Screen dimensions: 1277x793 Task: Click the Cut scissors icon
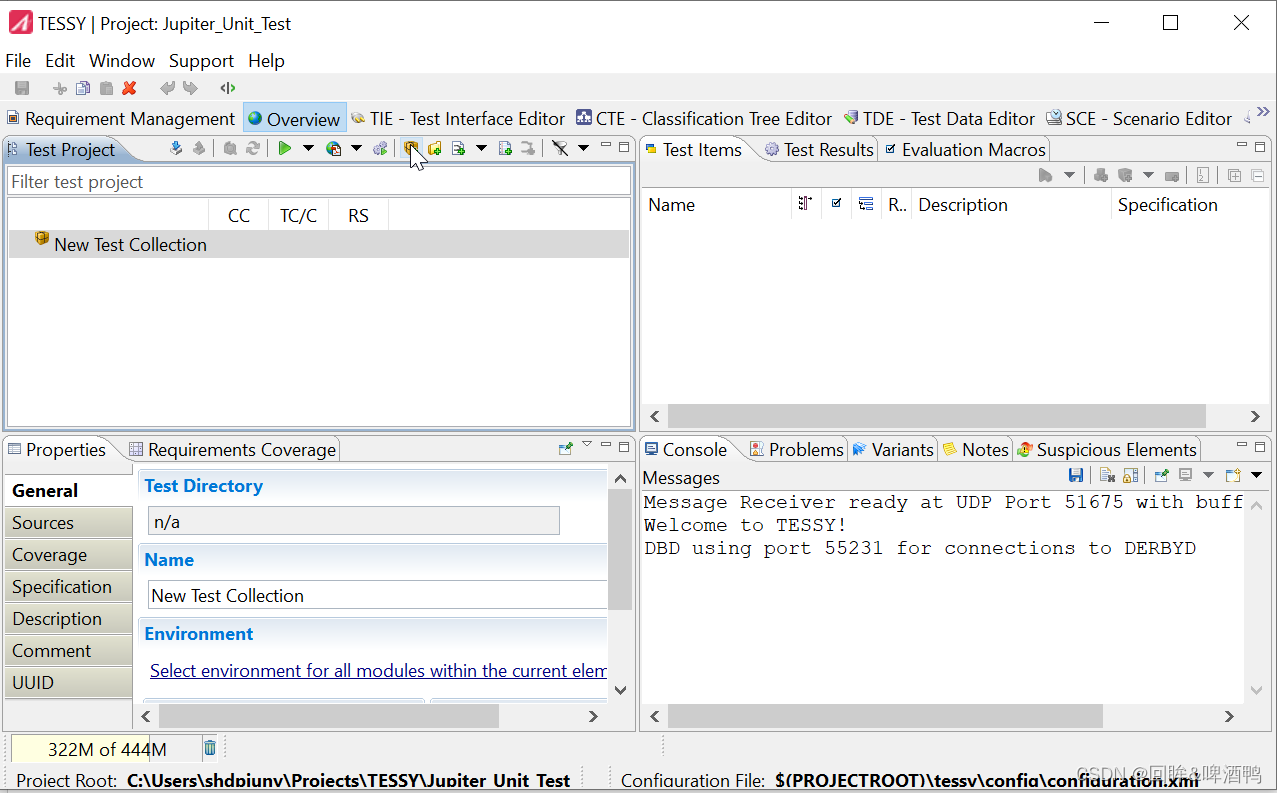coord(60,88)
